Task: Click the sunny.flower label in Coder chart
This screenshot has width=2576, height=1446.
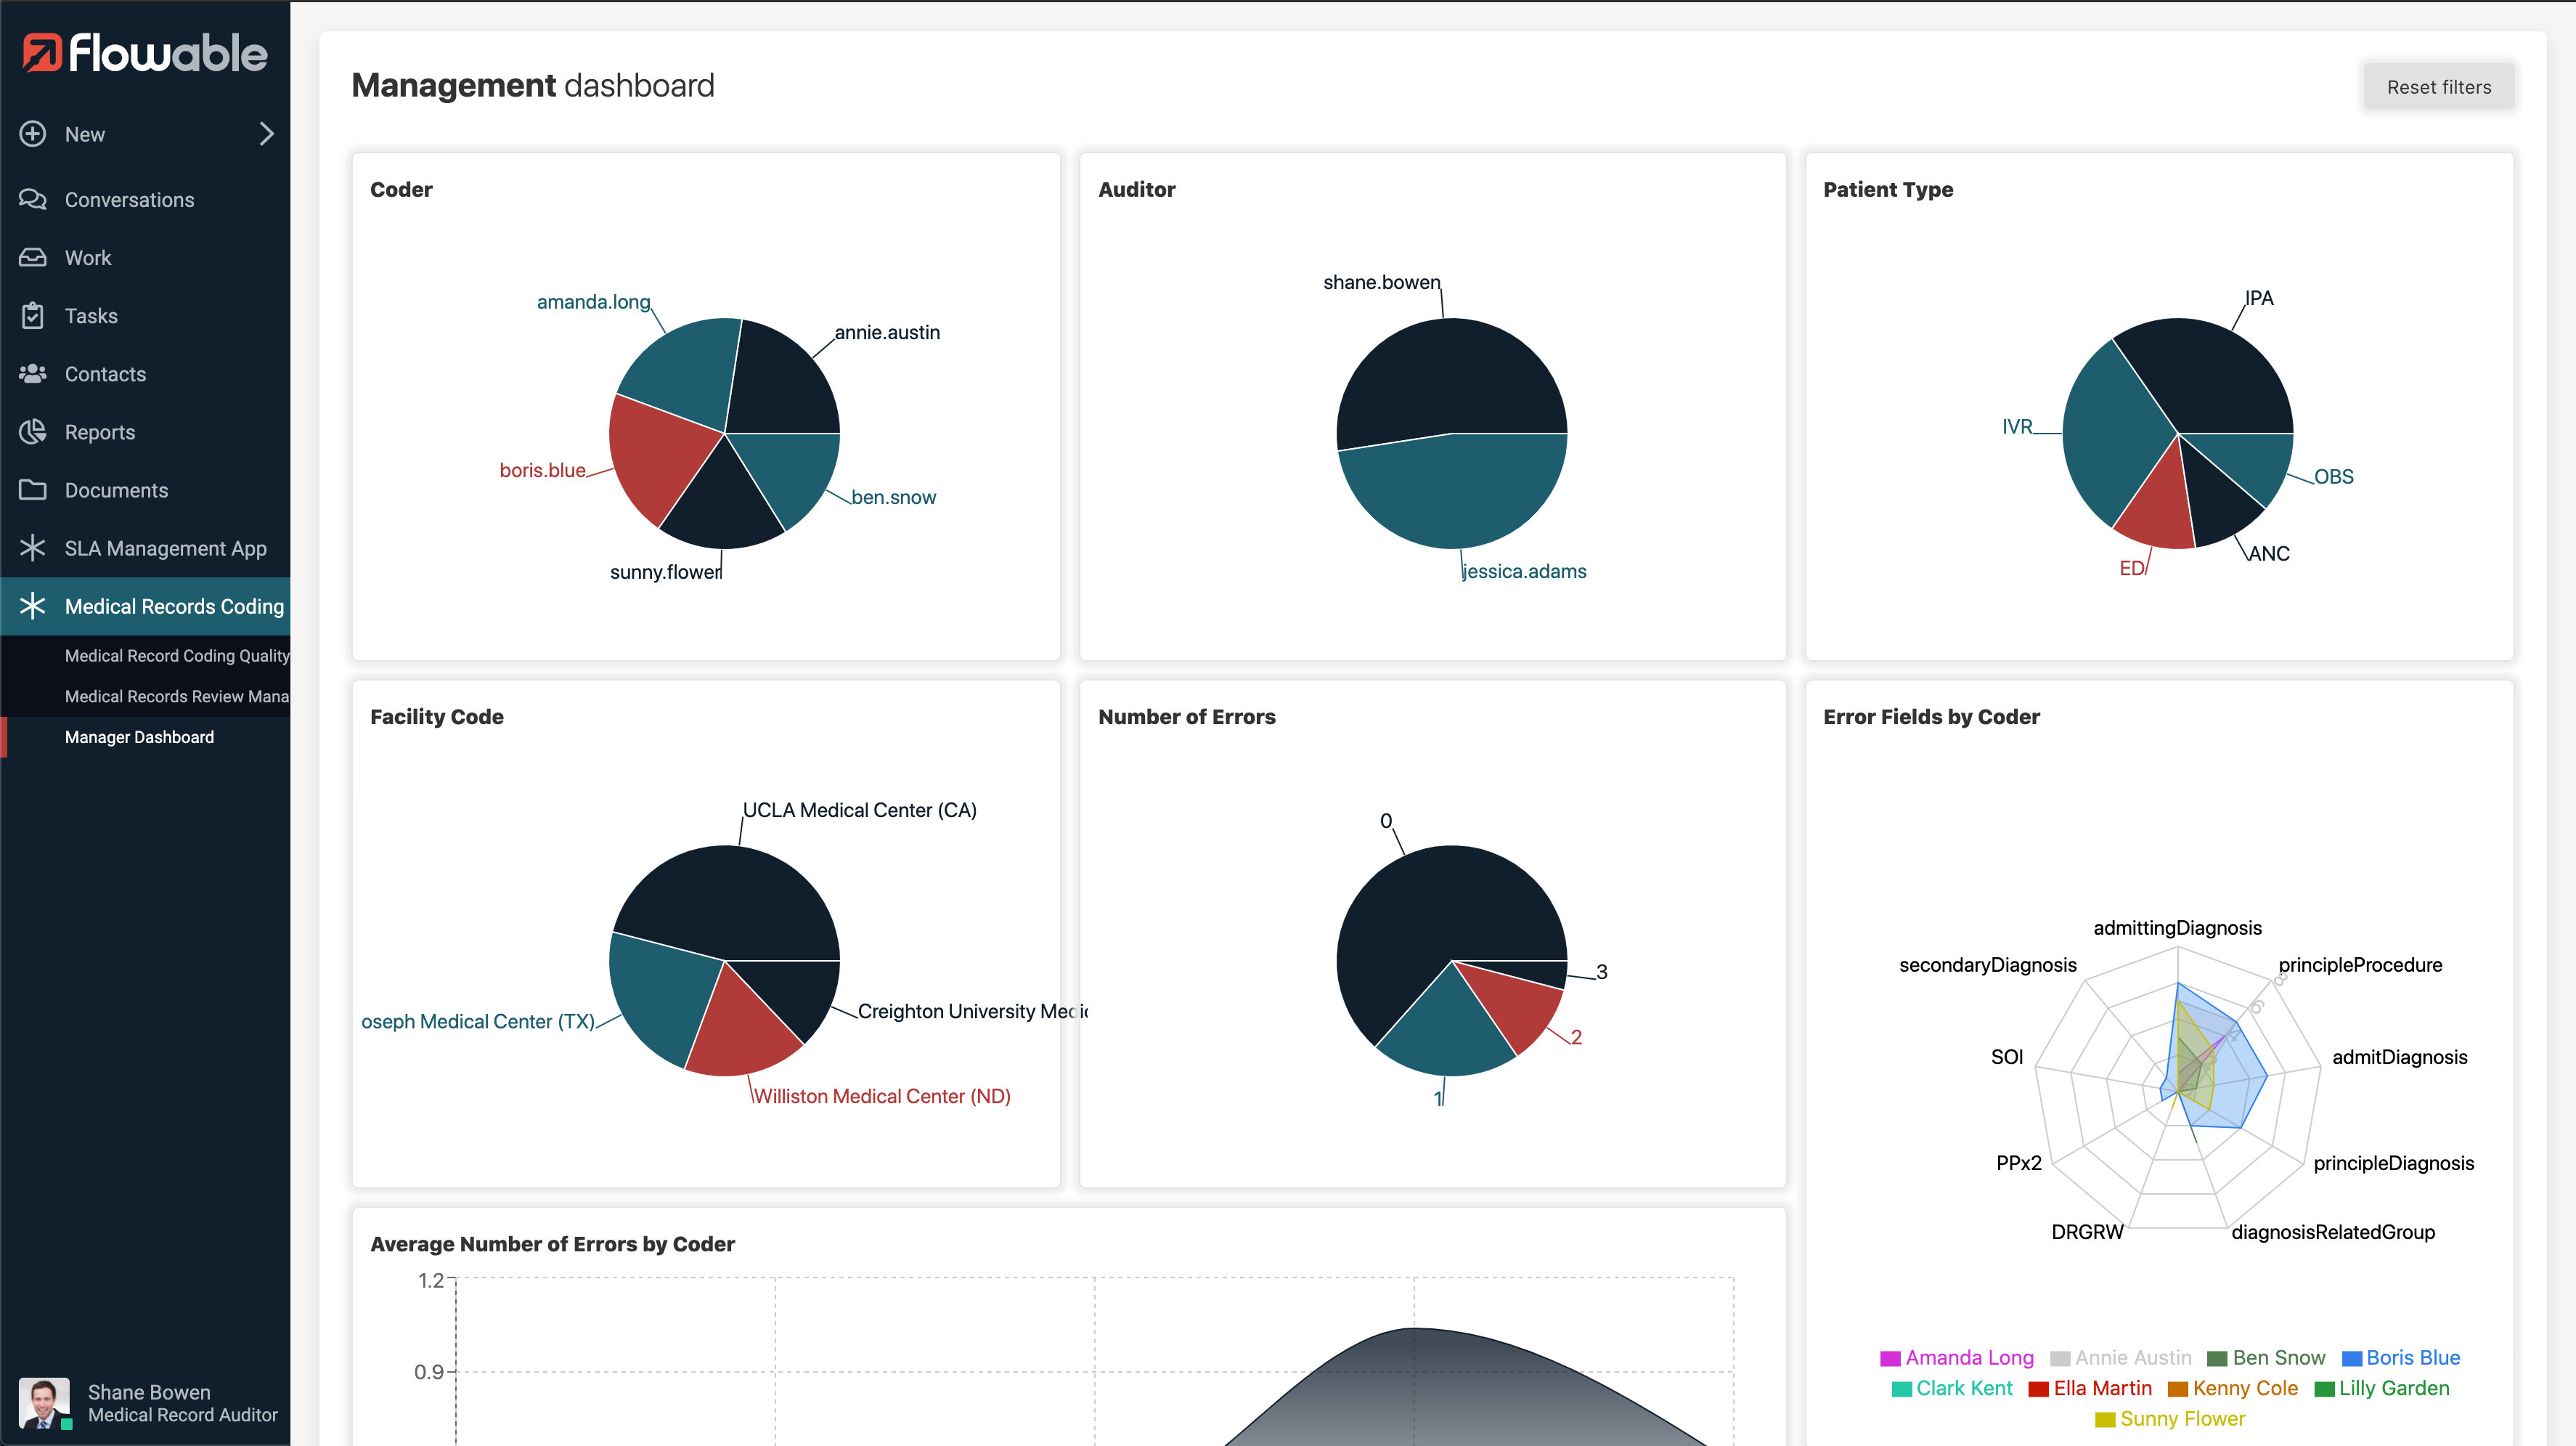Action: [x=665, y=571]
